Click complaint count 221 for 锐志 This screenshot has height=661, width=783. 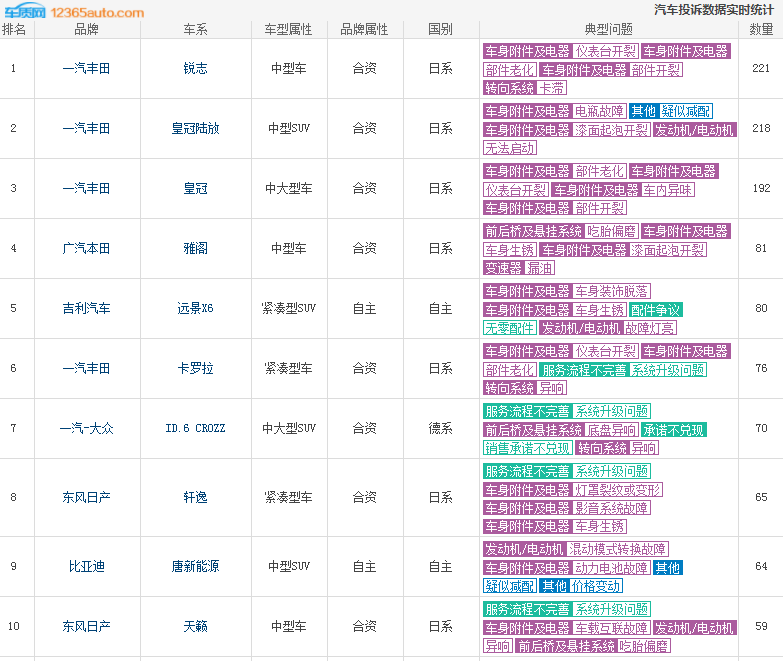click(x=761, y=68)
